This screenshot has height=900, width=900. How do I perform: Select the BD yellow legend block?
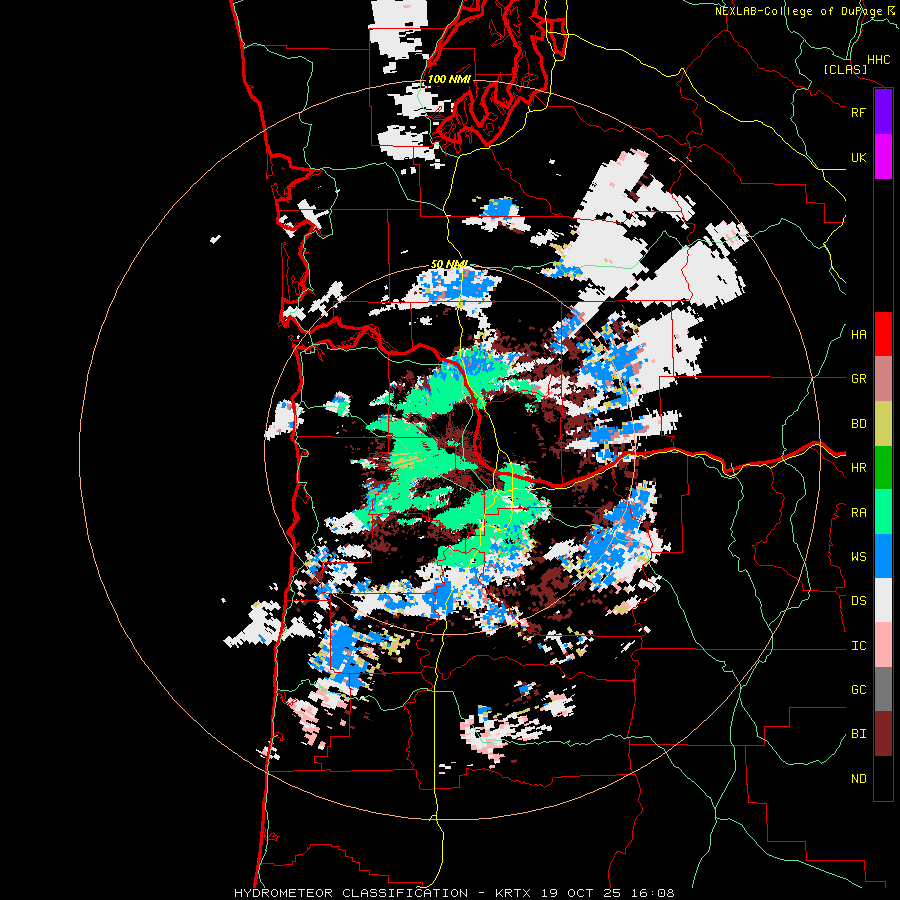tap(883, 424)
